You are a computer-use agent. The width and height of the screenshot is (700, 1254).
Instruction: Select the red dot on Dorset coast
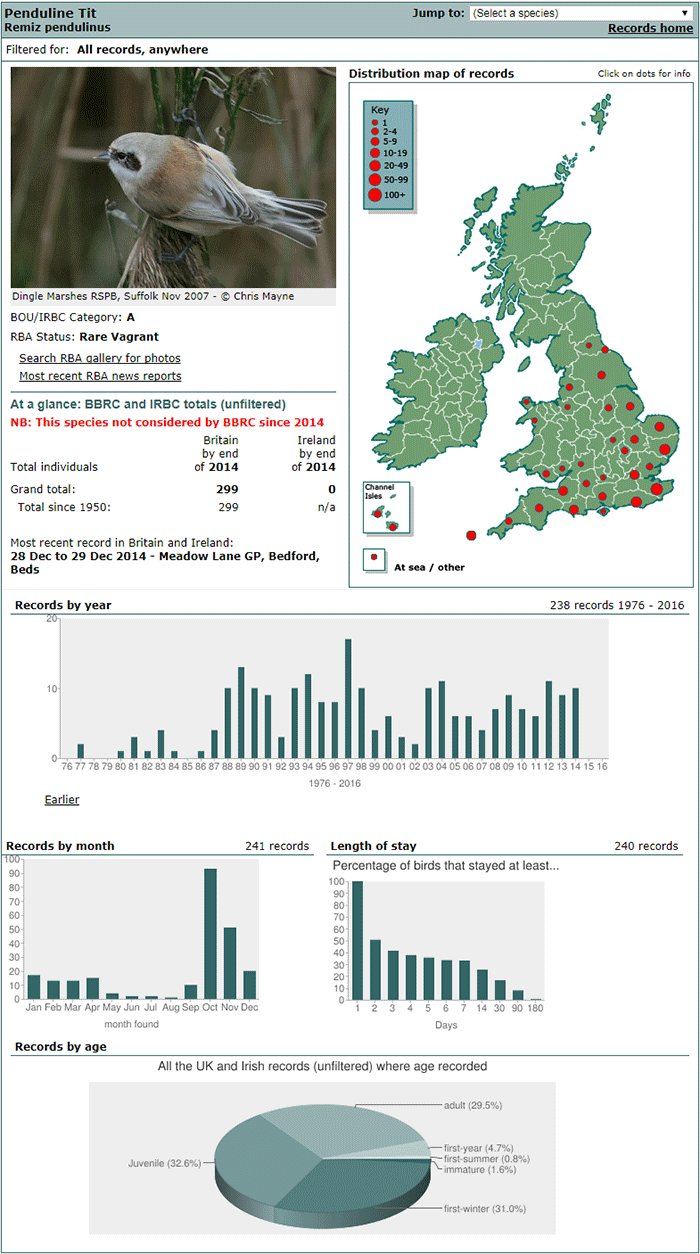pos(574,510)
